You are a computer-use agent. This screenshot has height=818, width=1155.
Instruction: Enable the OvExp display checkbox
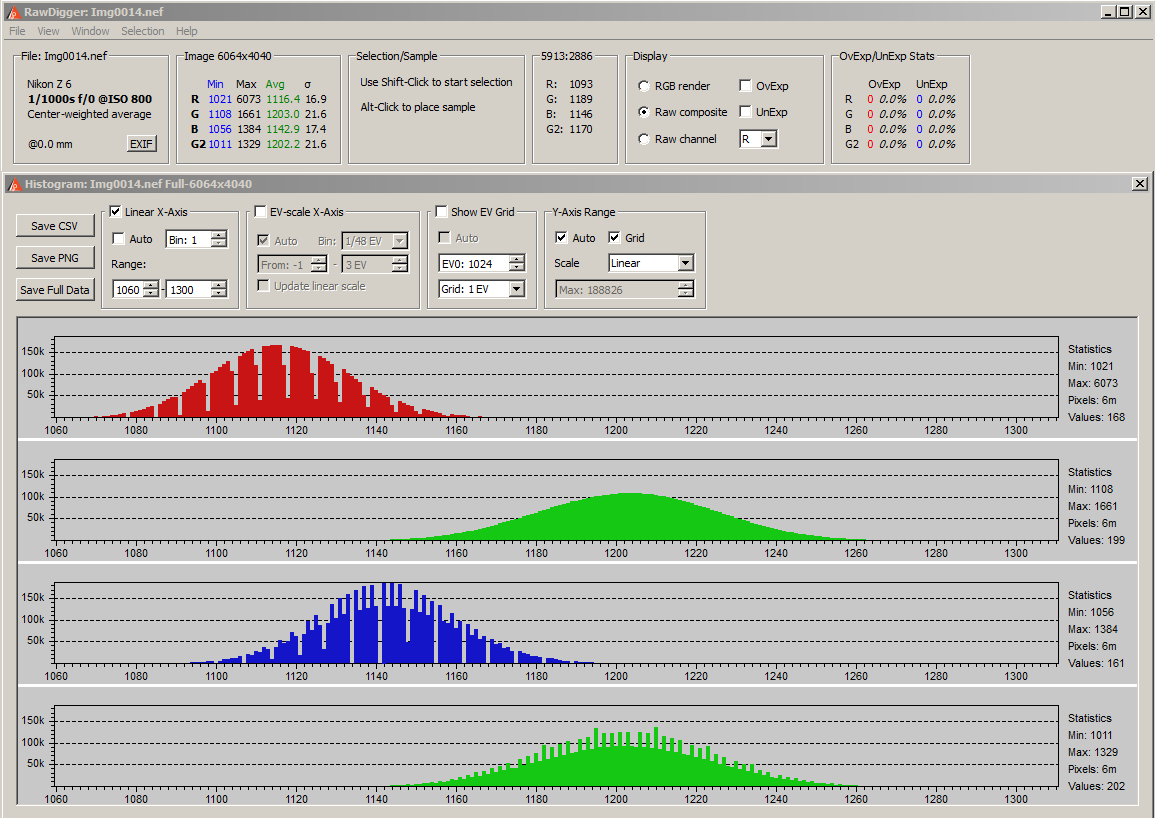tap(746, 86)
